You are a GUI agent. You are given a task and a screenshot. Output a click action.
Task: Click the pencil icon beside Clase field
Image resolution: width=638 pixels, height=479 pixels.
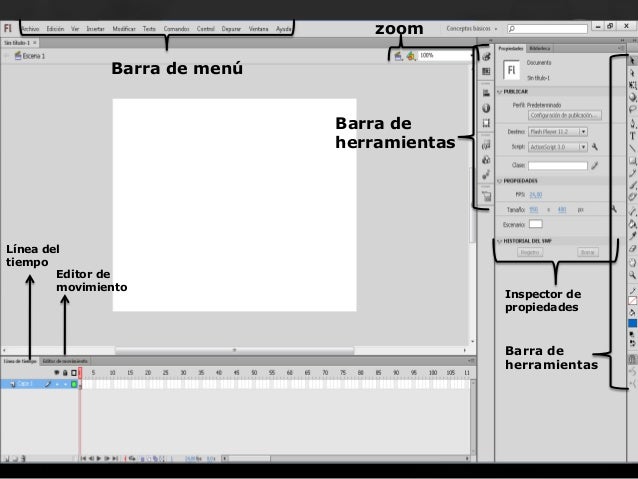(595, 165)
